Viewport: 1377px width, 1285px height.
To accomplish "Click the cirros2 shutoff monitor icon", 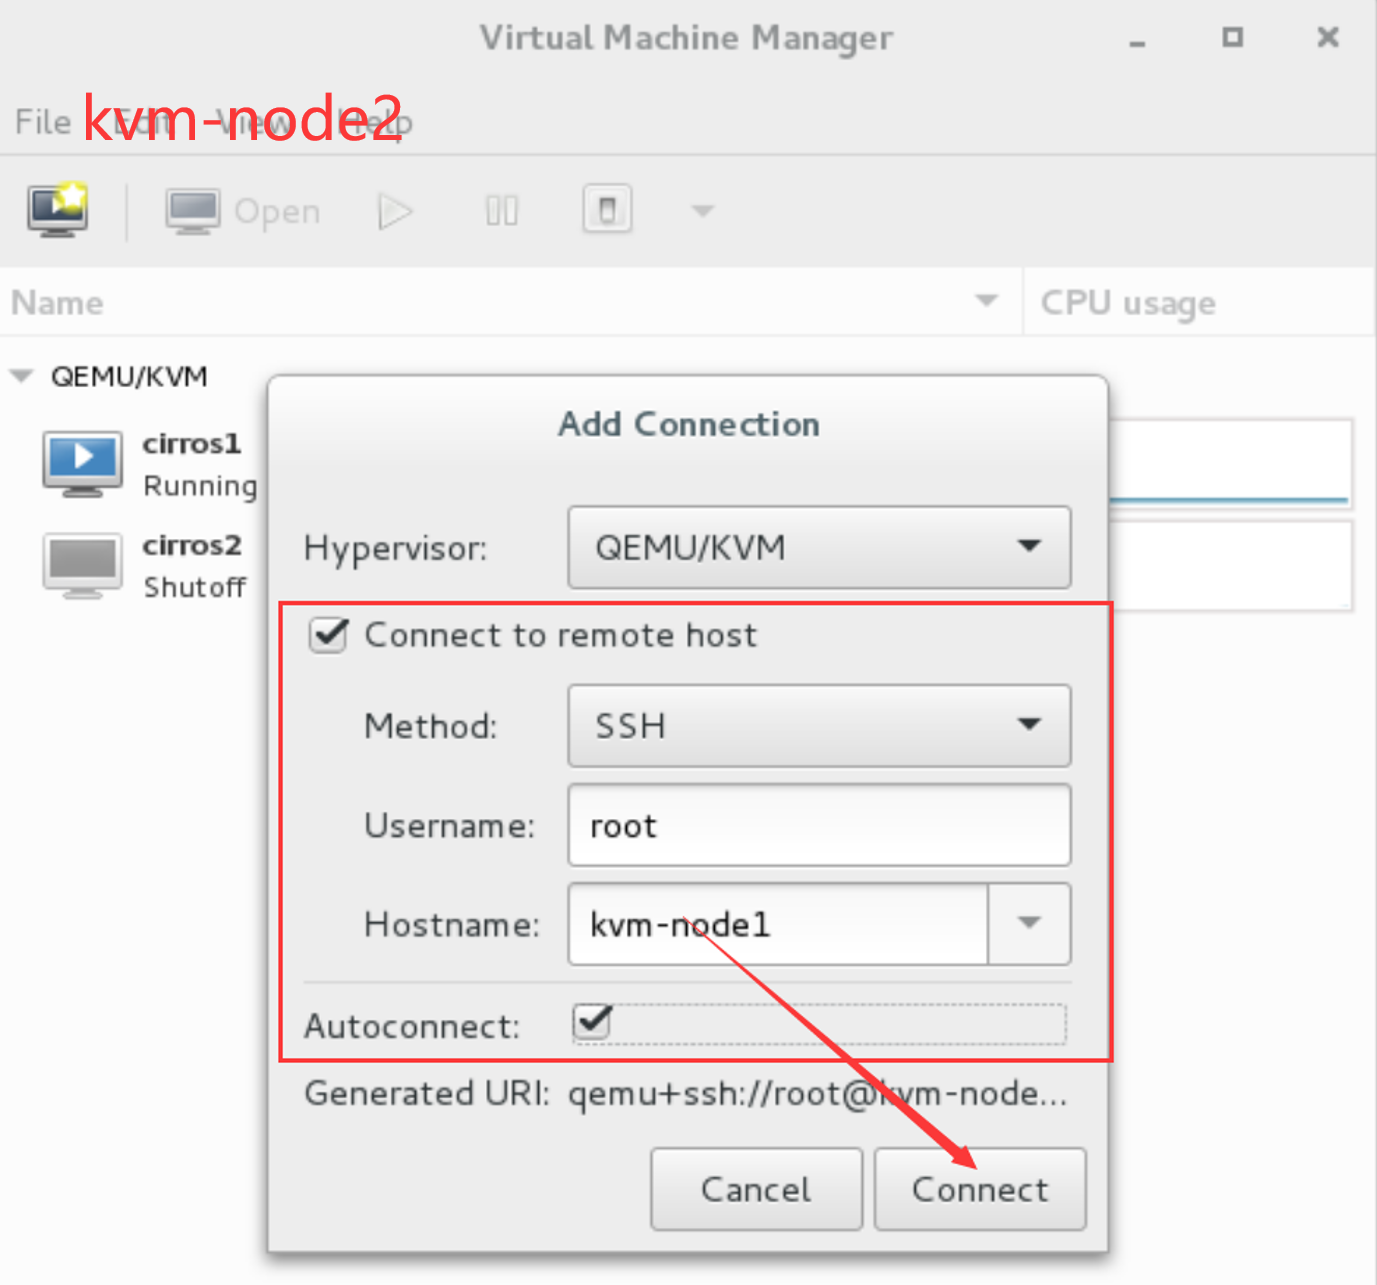I will coord(82,566).
